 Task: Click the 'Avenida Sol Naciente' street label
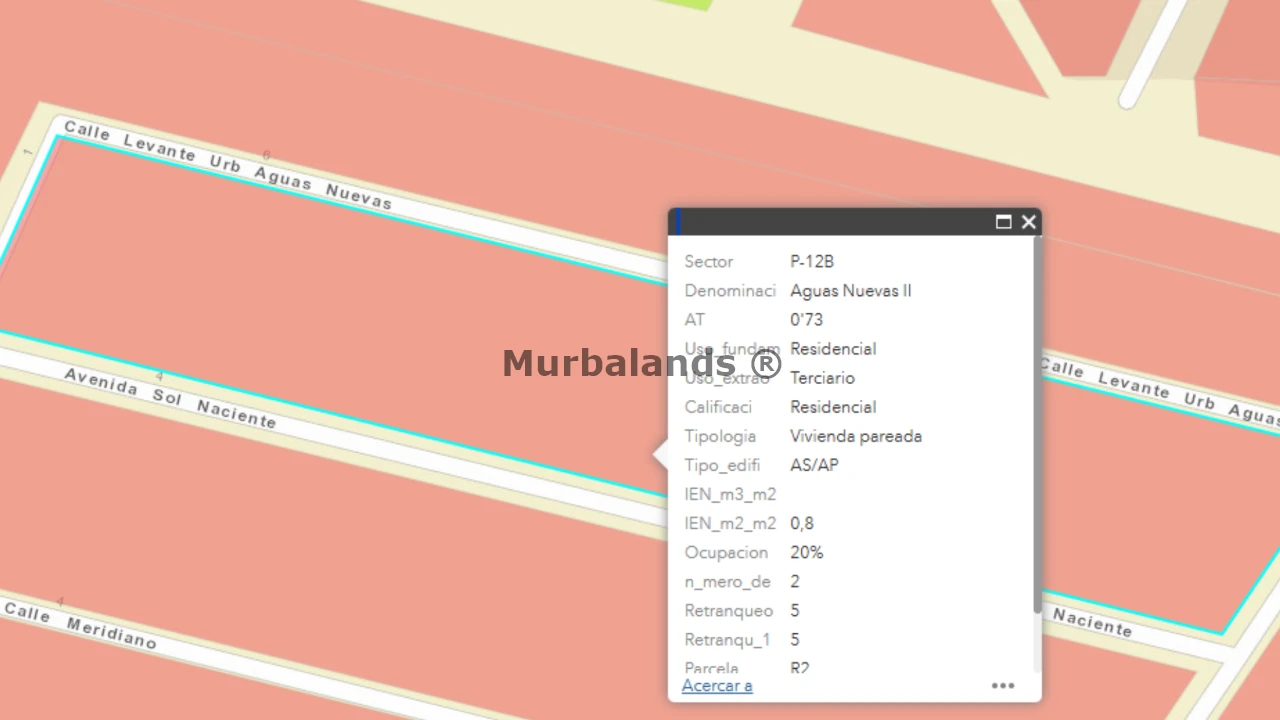pos(170,398)
